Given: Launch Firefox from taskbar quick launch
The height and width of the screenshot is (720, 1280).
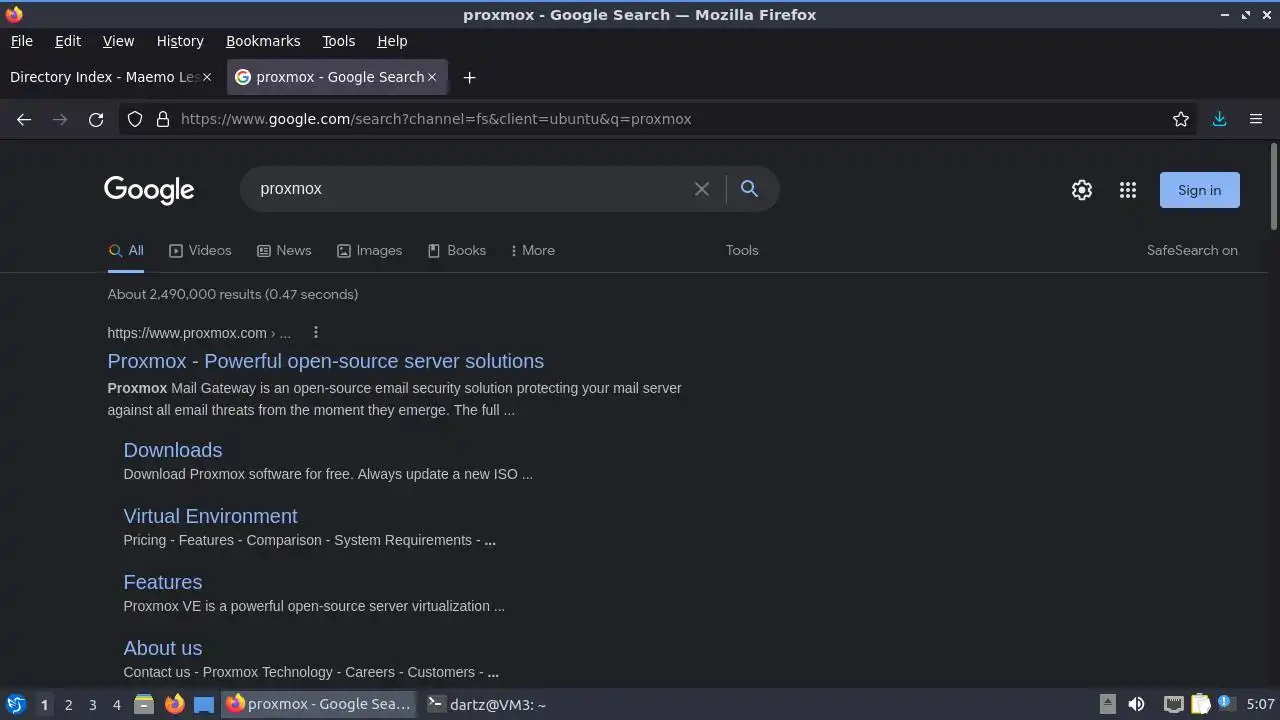Looking at the screenshot, I should click(x=174, y=704).
